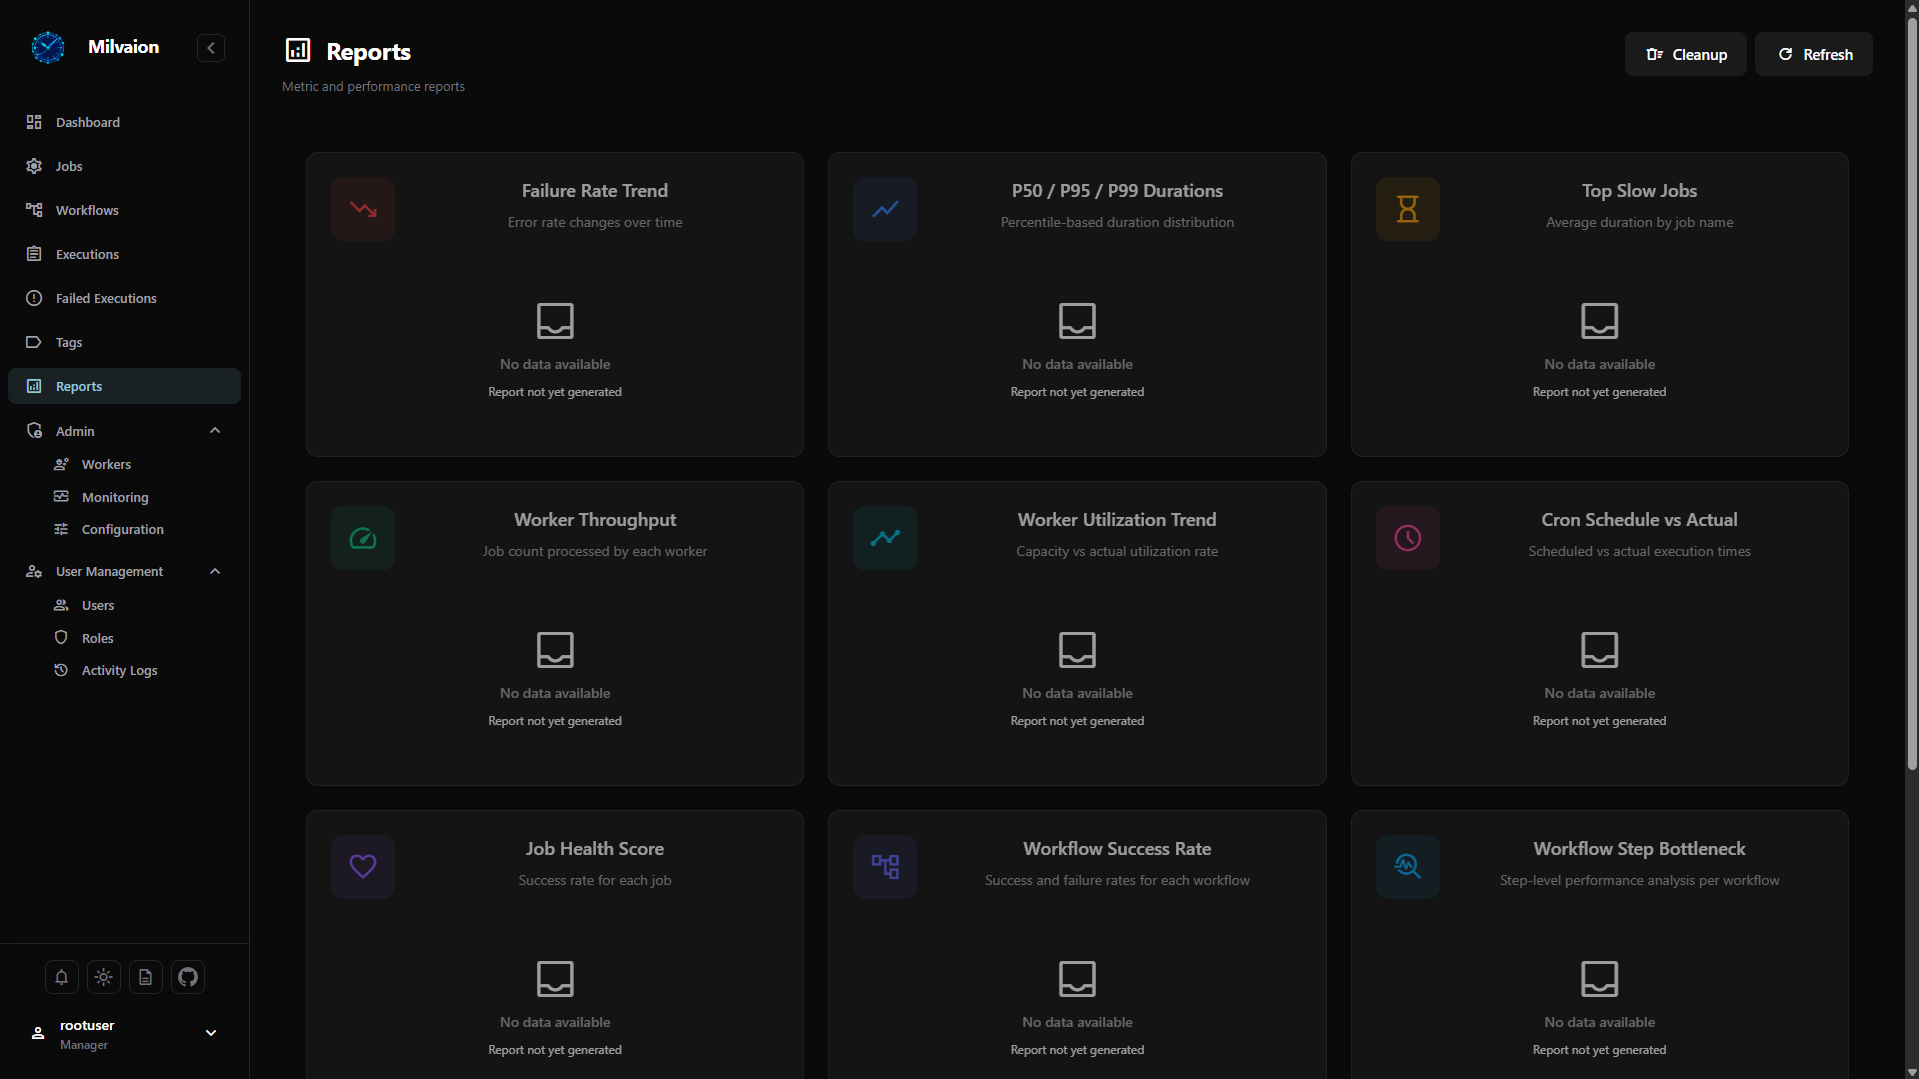Open the Failure Rate Trend card title

tap(595, 191)
